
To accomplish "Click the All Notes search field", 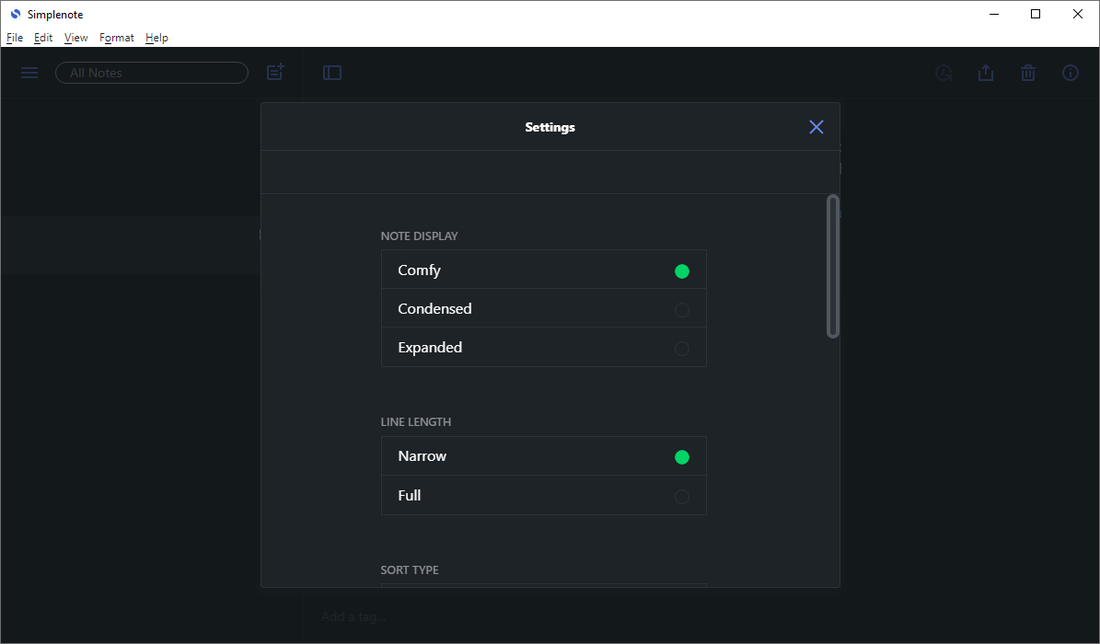I will point(152,73).
